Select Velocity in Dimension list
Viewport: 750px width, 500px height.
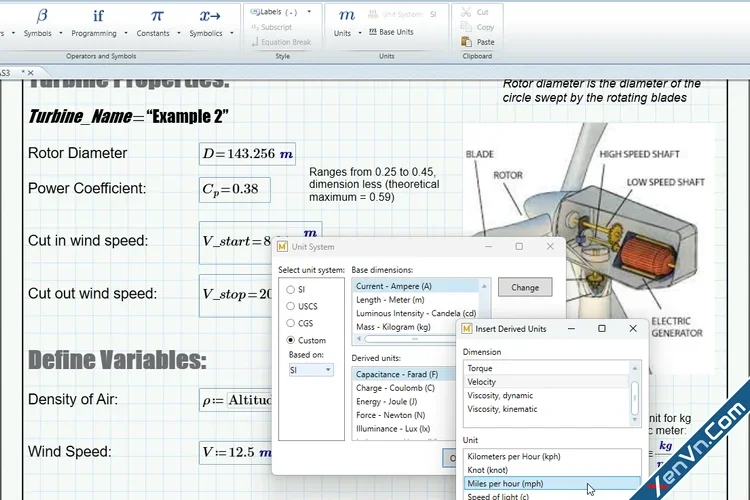(547, 382)
